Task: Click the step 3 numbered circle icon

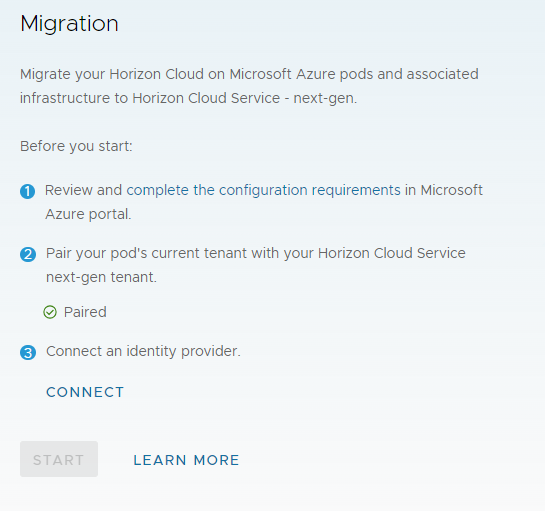Action: [28, 352]
